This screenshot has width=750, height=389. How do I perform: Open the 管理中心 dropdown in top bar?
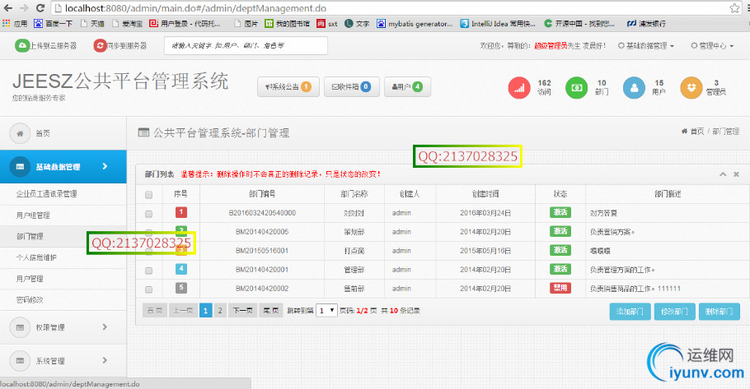[x=712, y=45]
